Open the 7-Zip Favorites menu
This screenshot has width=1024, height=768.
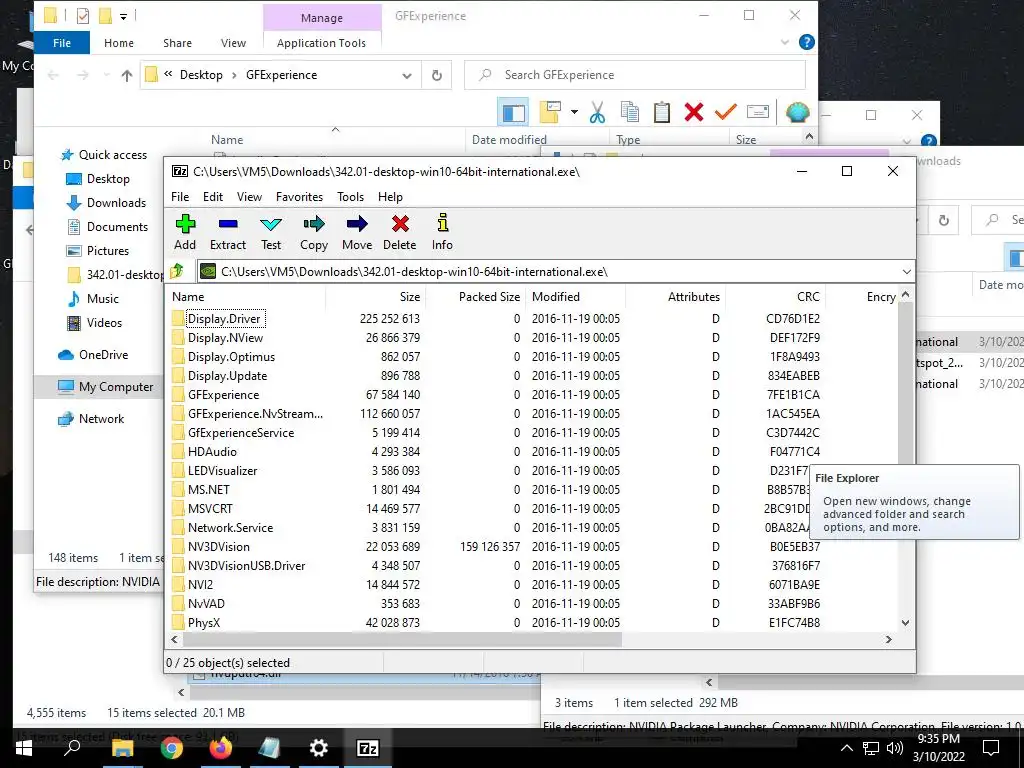(299, 197)
